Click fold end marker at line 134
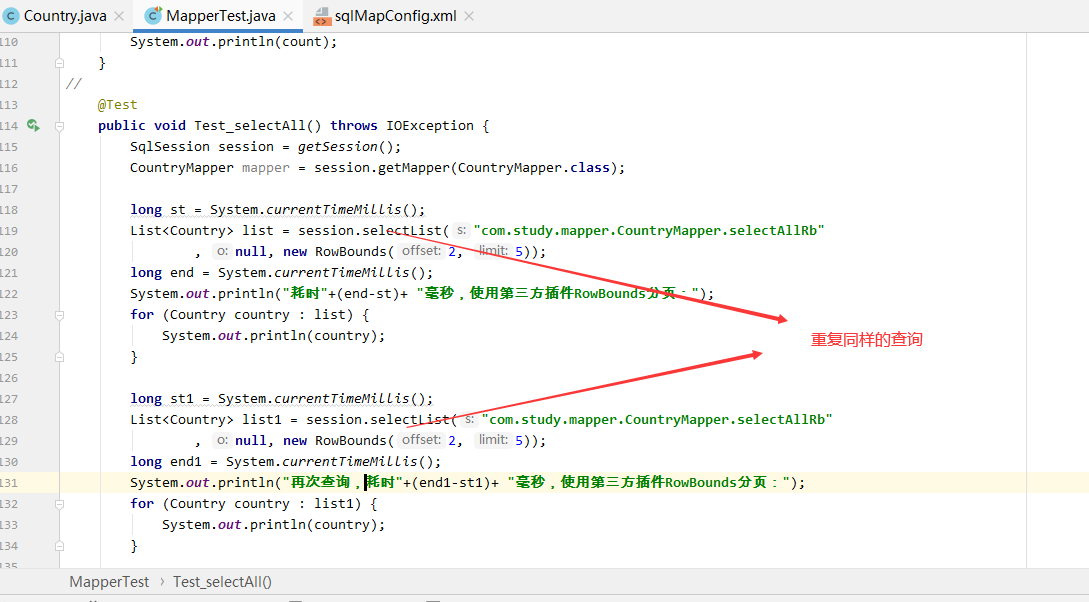Screen dimensions: 1089x602 pyautogui.click(x=60, y=546)
